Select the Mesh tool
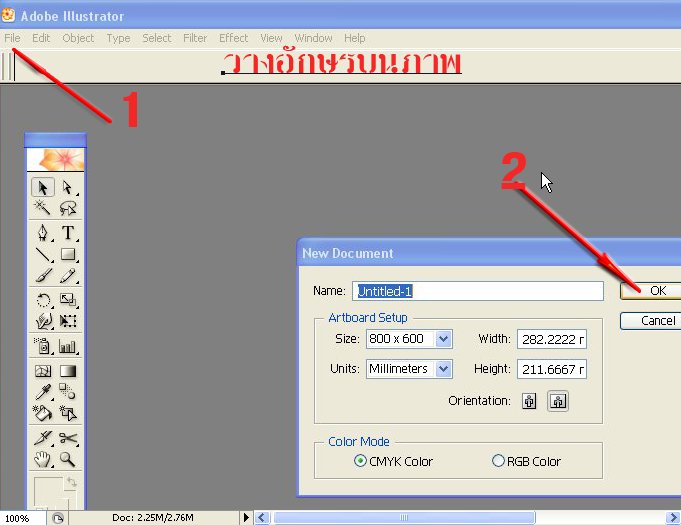This screenshot has height=525, width=681. coord(43,371)
